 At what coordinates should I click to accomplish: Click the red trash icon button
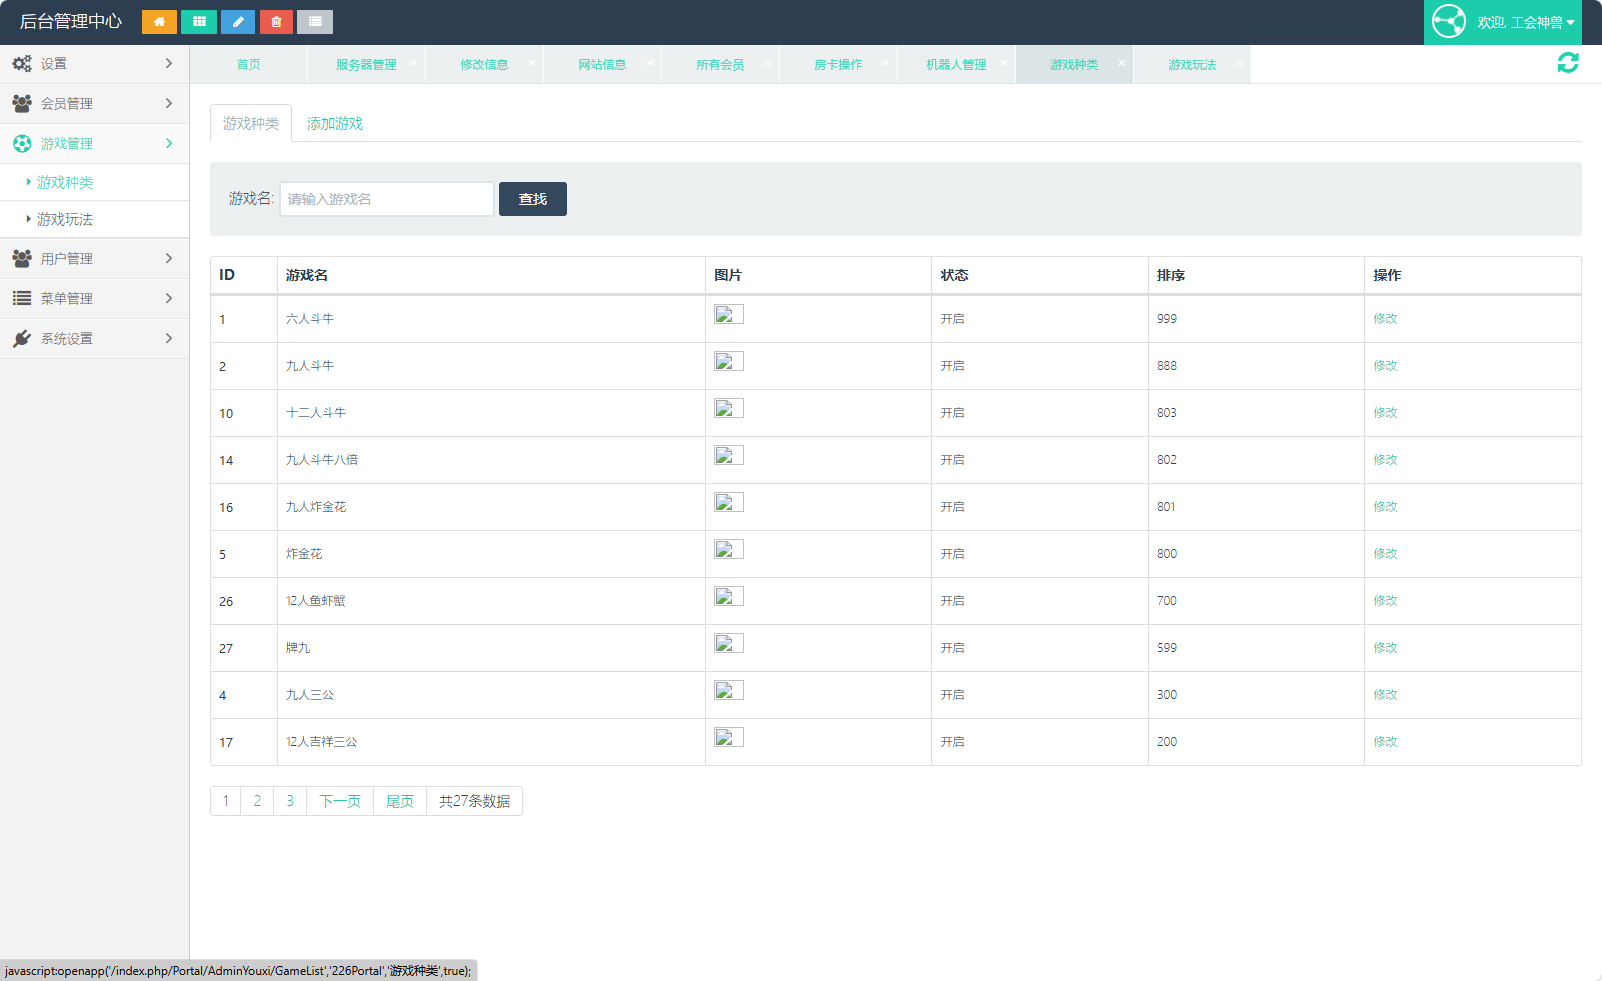coord(276,22)
